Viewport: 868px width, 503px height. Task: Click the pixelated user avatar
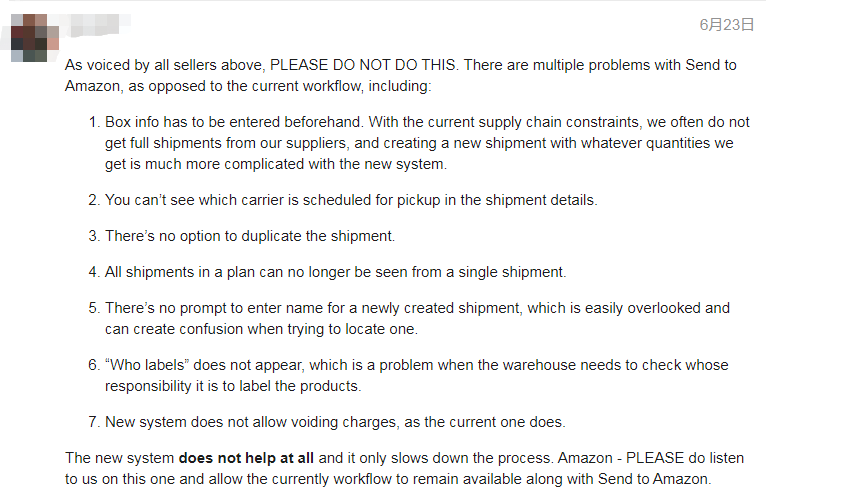(35, 38)
